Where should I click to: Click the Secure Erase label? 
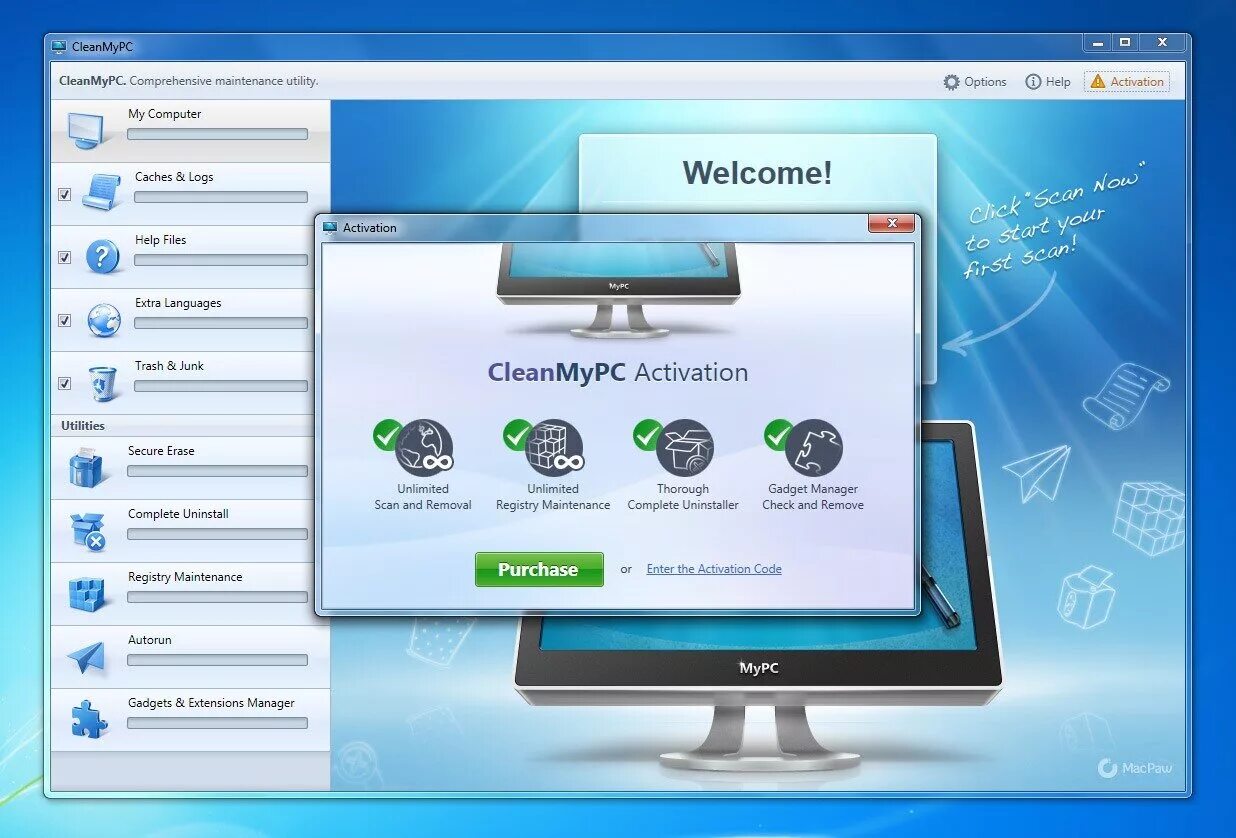tap(161, 451)
